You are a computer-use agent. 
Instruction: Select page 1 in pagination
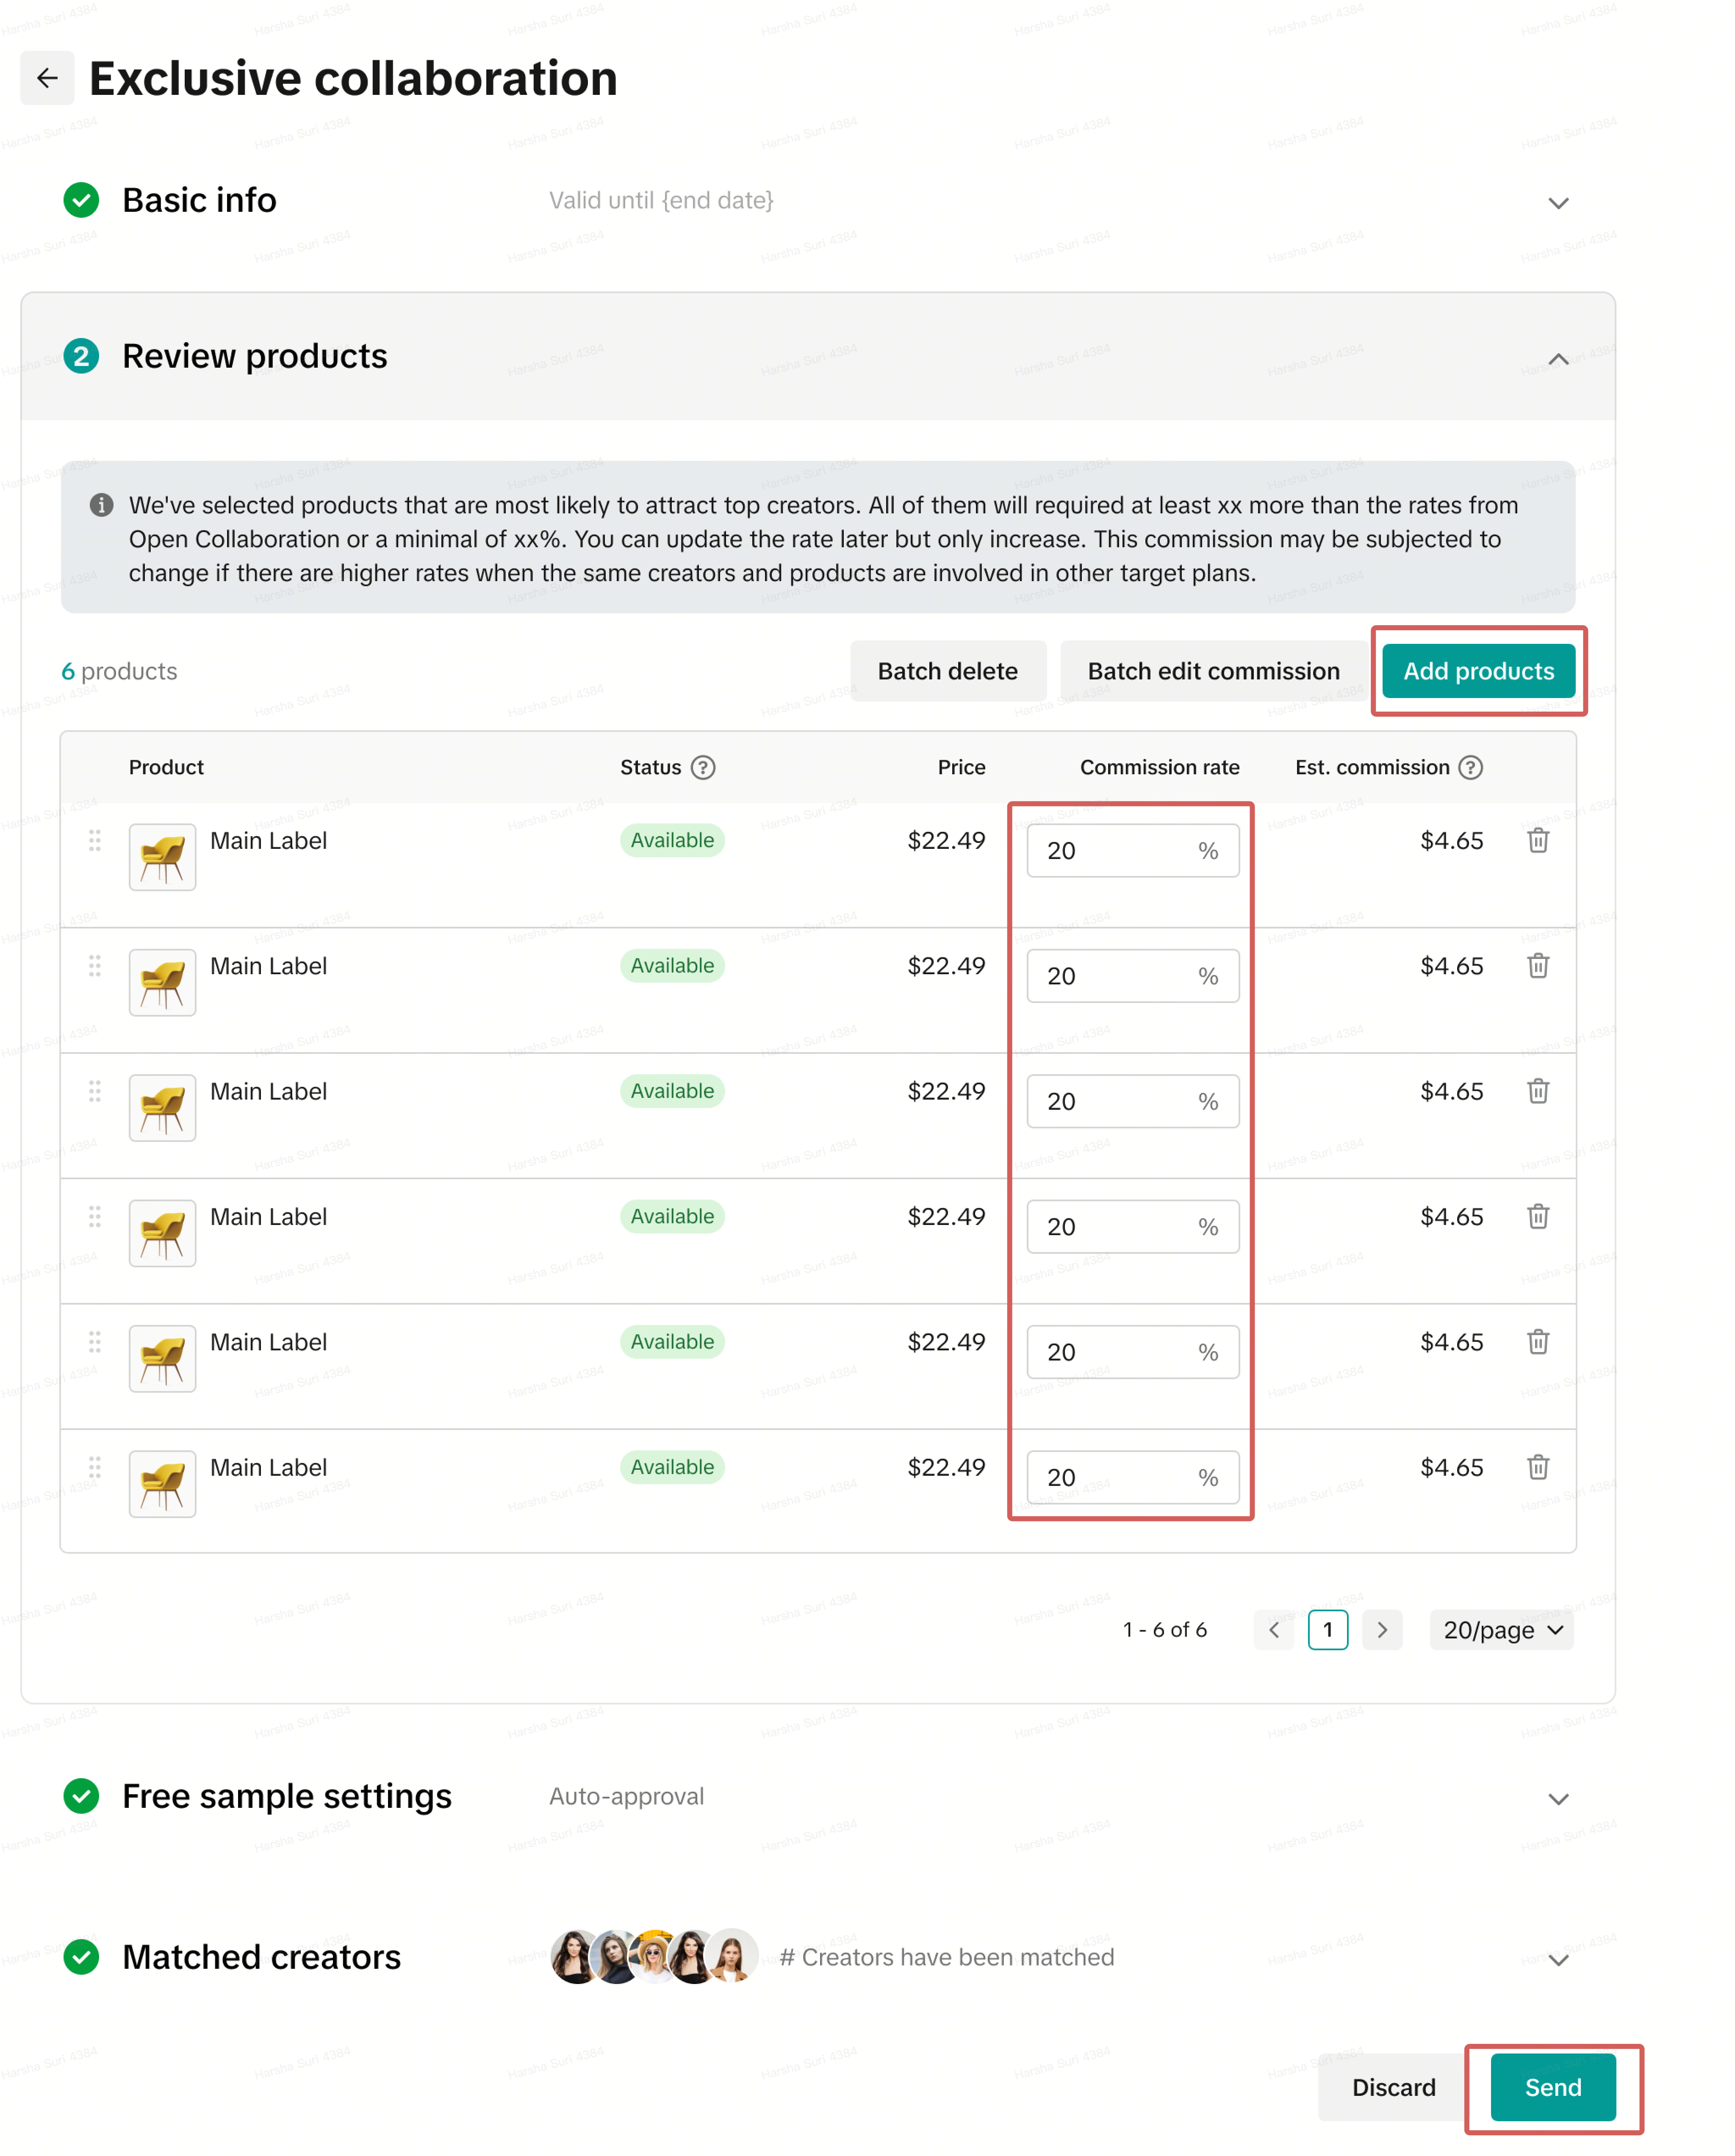[x=1327, y=1630]
